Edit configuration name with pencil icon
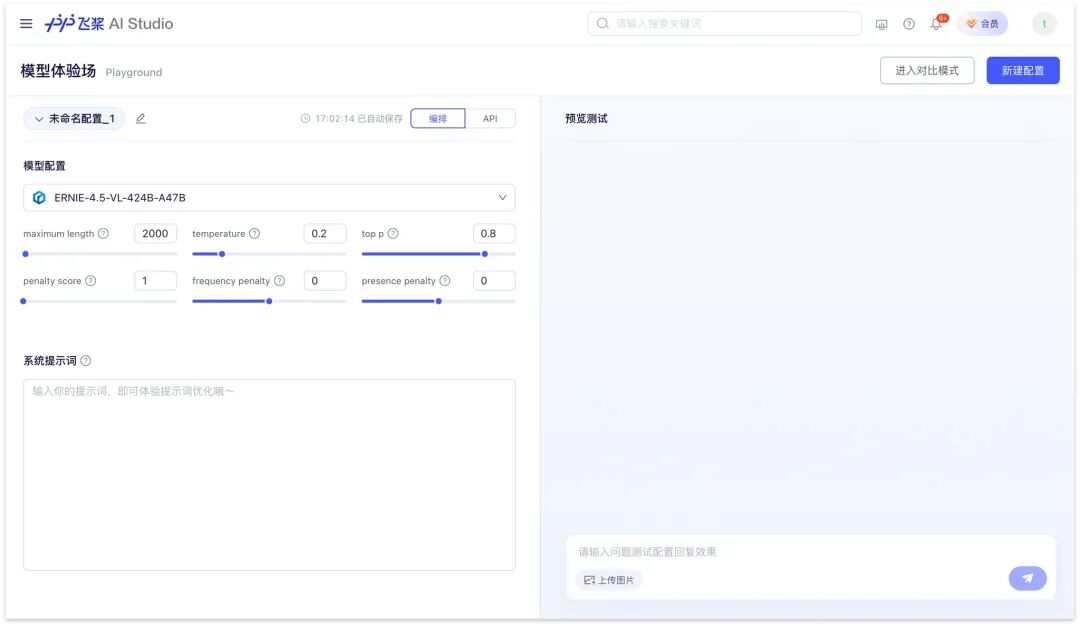 [141, 118]
